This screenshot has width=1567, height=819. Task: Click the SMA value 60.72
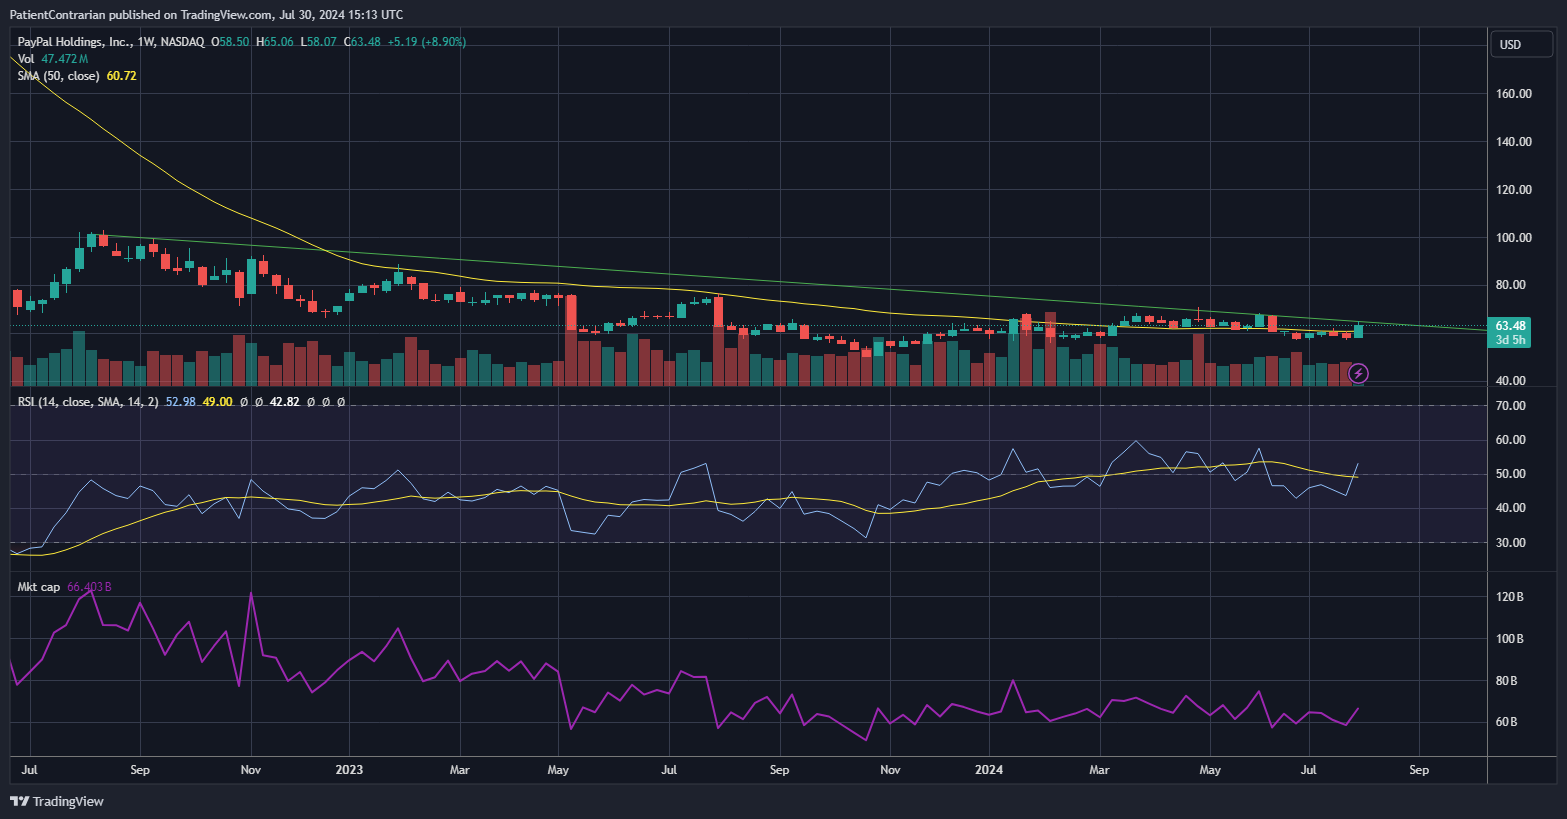pos(121,76)
